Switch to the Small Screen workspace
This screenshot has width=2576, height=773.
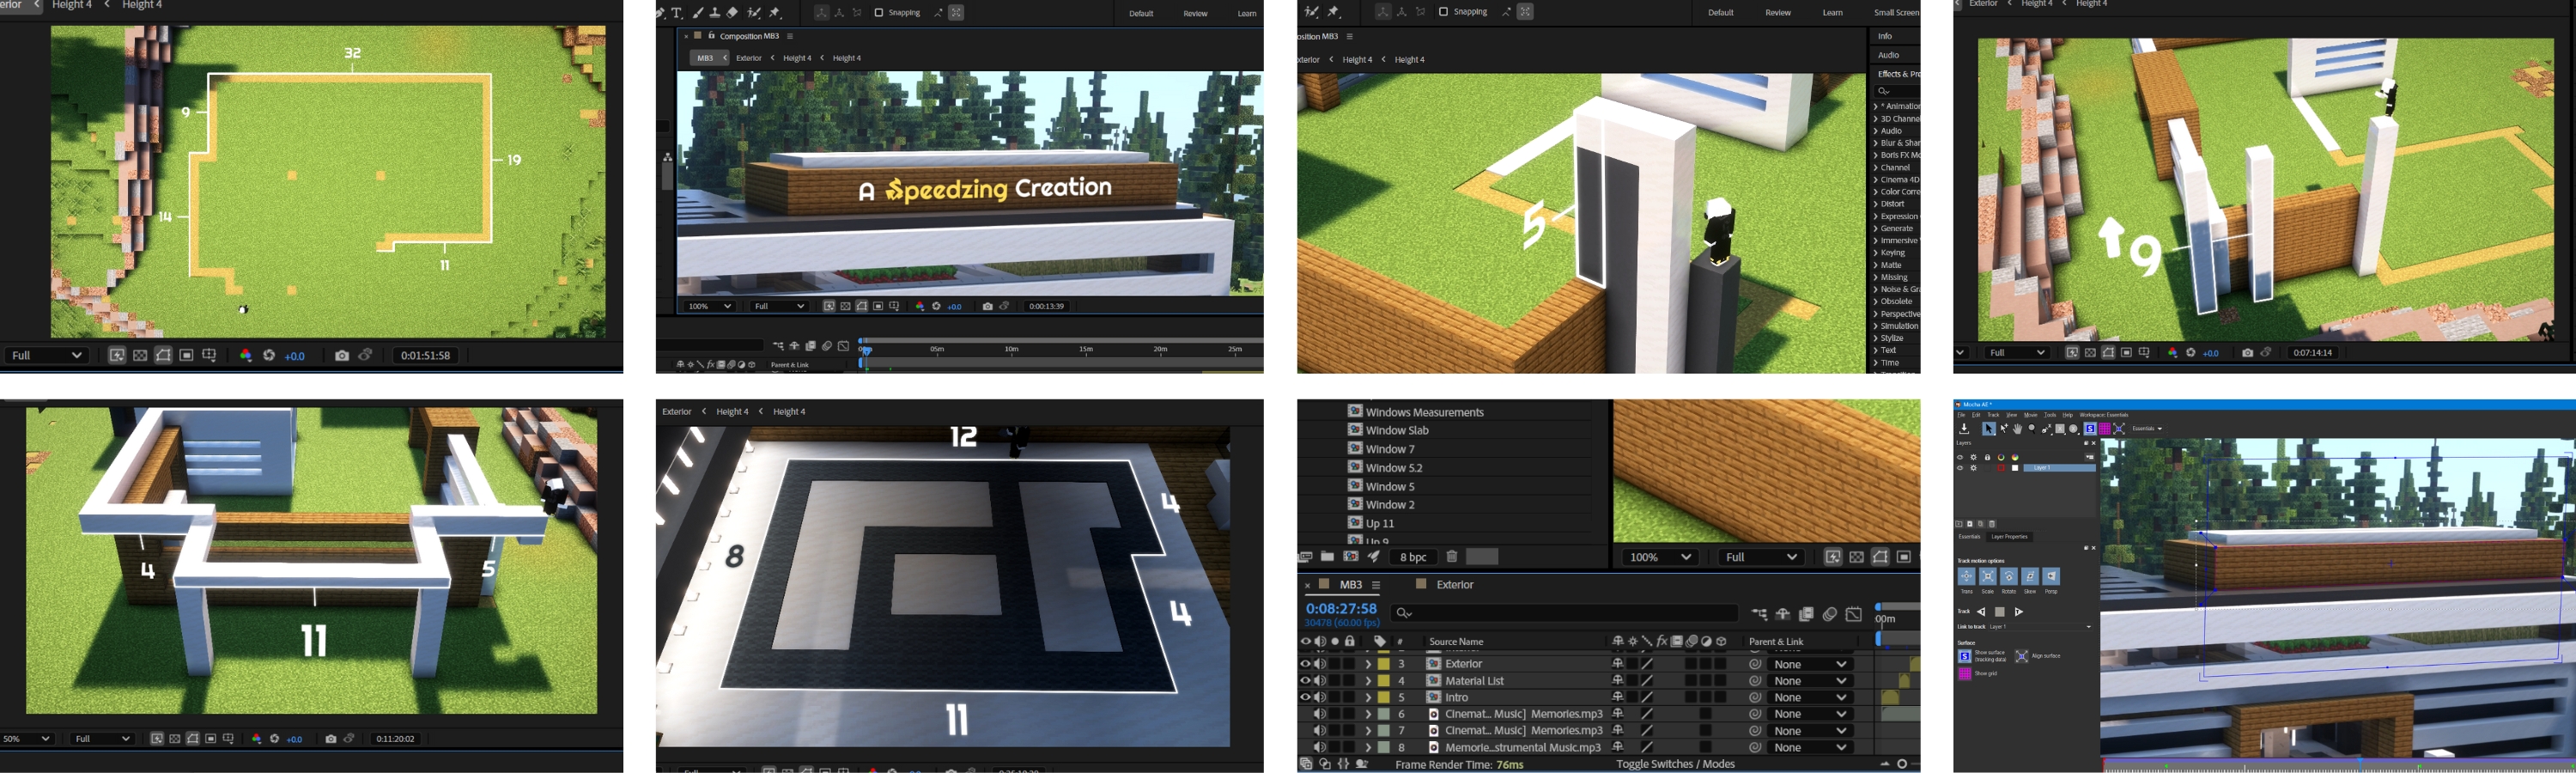click(x=1897, y=12)
